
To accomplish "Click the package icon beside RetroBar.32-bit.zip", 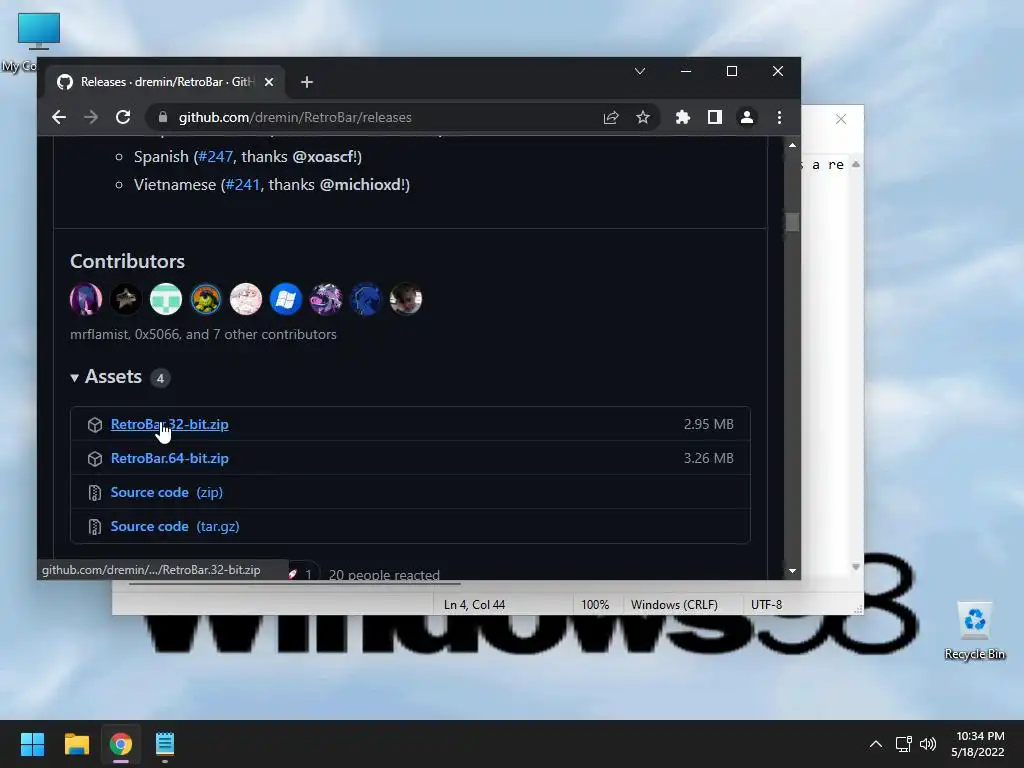I will (x=95, y=425).
